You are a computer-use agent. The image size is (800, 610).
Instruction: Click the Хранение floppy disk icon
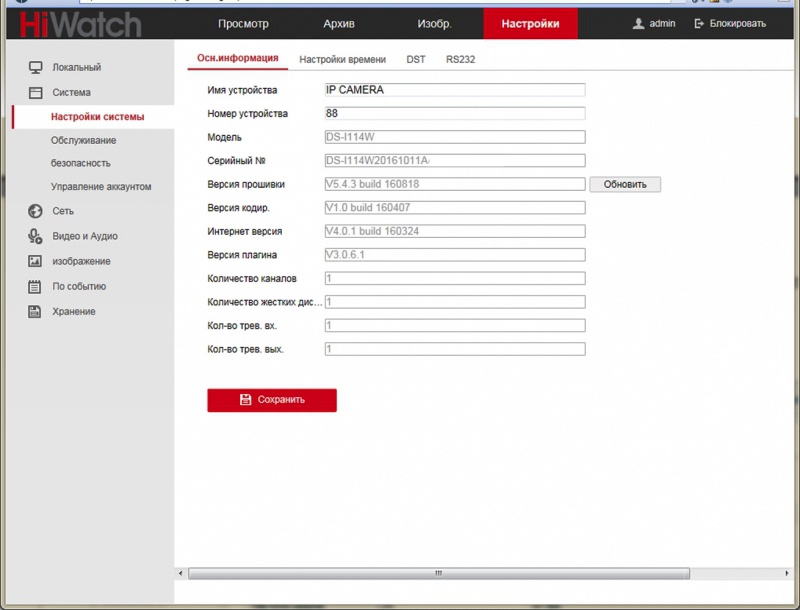click(x=35, y=312)
